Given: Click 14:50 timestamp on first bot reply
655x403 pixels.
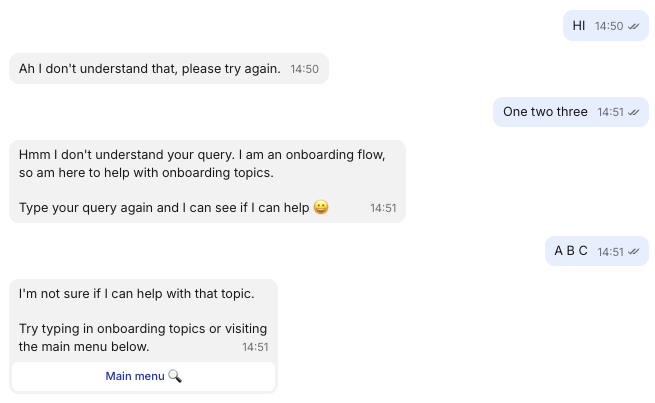Looking at the screenshot, I should 304,69.
